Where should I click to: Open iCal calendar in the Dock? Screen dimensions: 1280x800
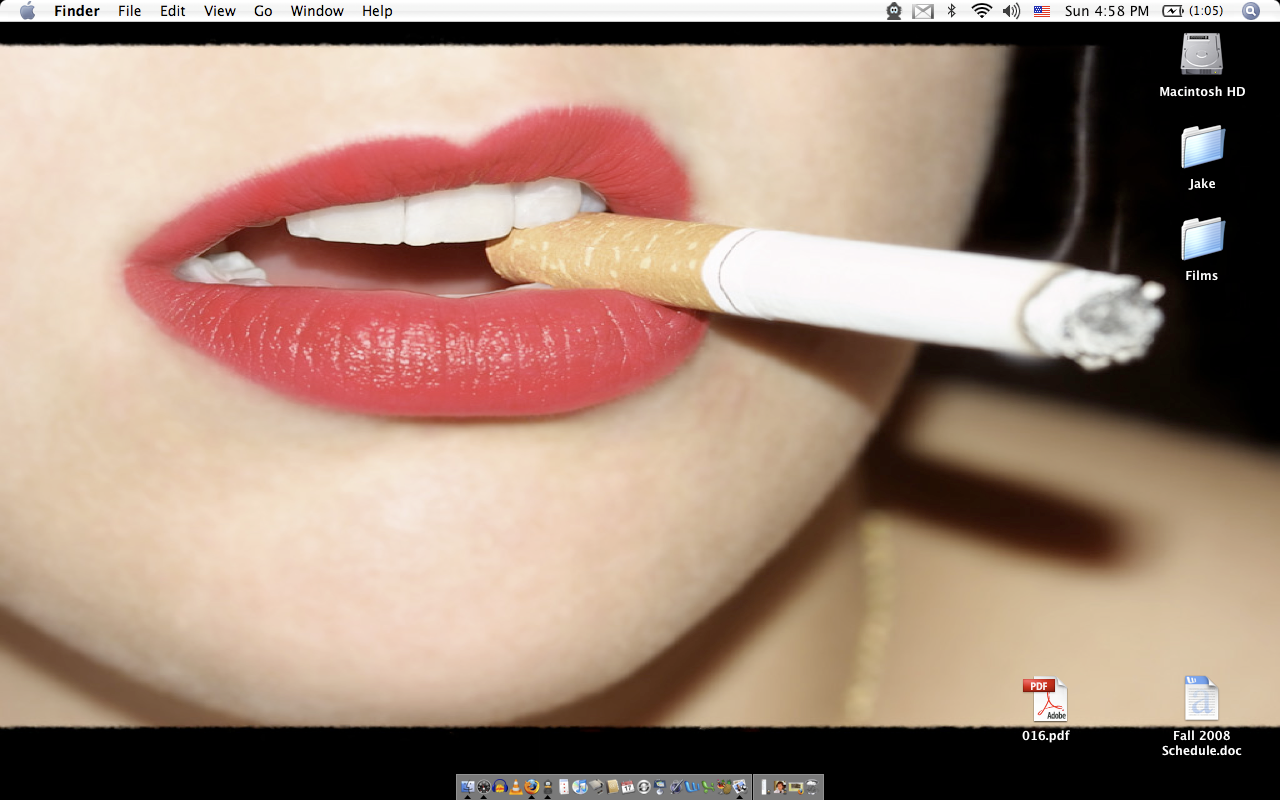(628, 787)
